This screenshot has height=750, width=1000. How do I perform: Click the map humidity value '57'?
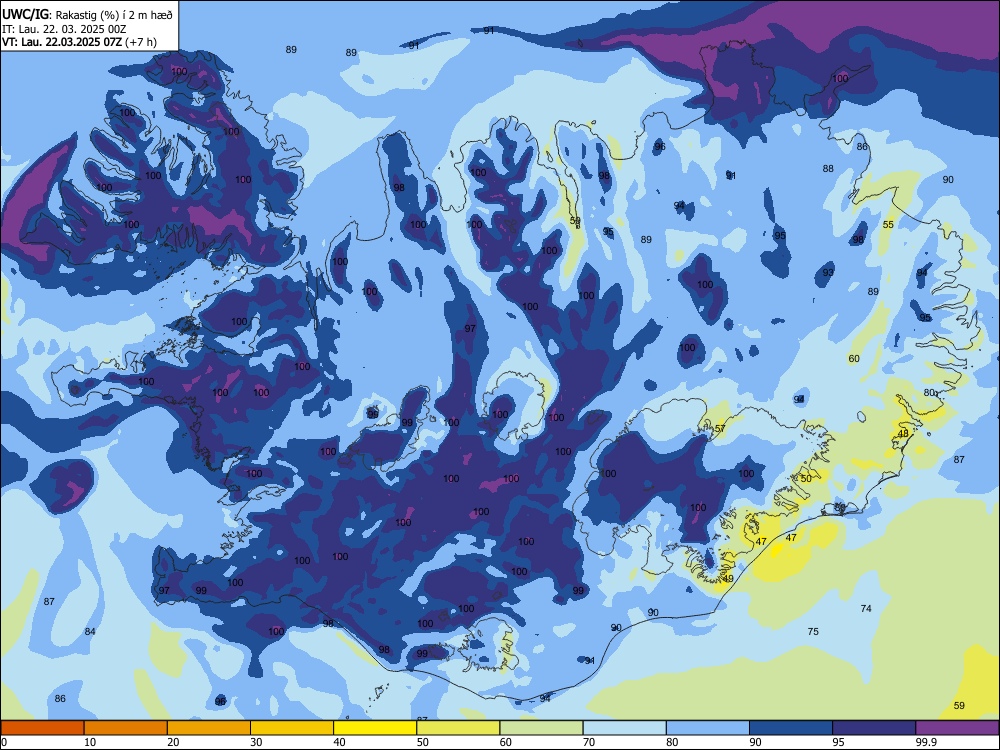coord(720,429)
